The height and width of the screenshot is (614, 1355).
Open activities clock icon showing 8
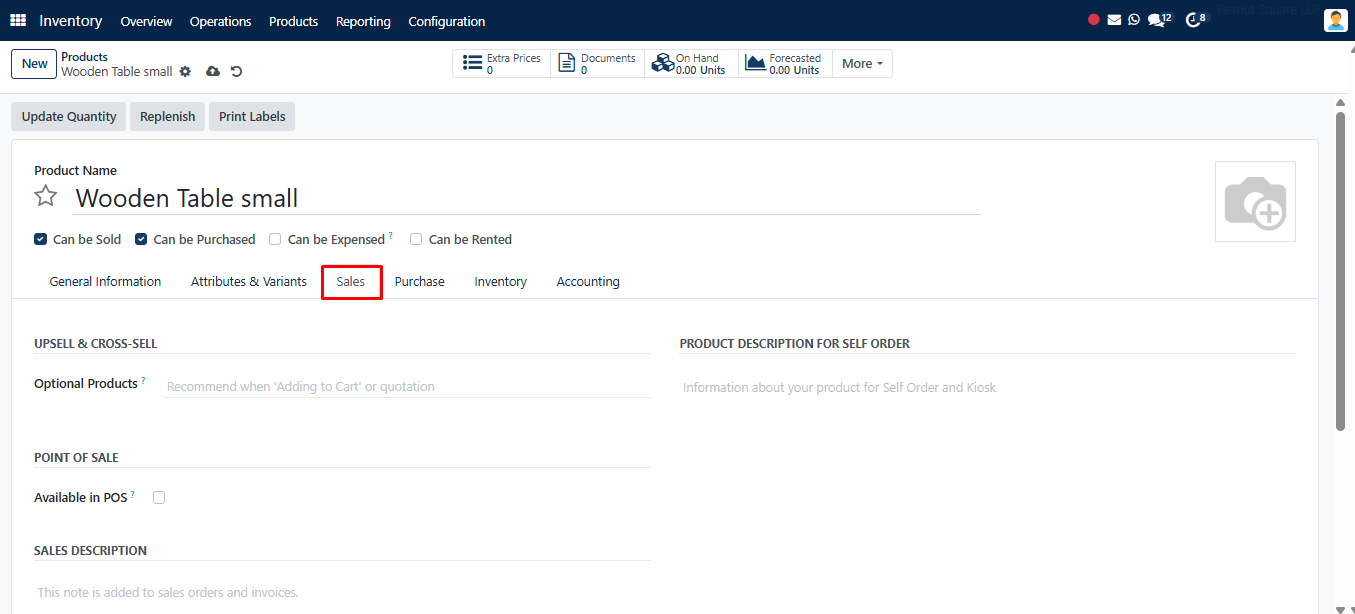tap(1196, 20)
